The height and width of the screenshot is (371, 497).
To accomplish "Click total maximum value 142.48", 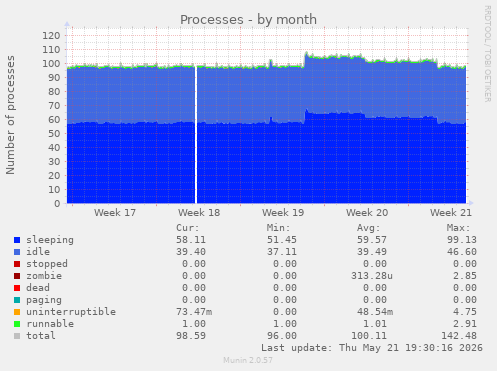I will (x=459, y=336).
